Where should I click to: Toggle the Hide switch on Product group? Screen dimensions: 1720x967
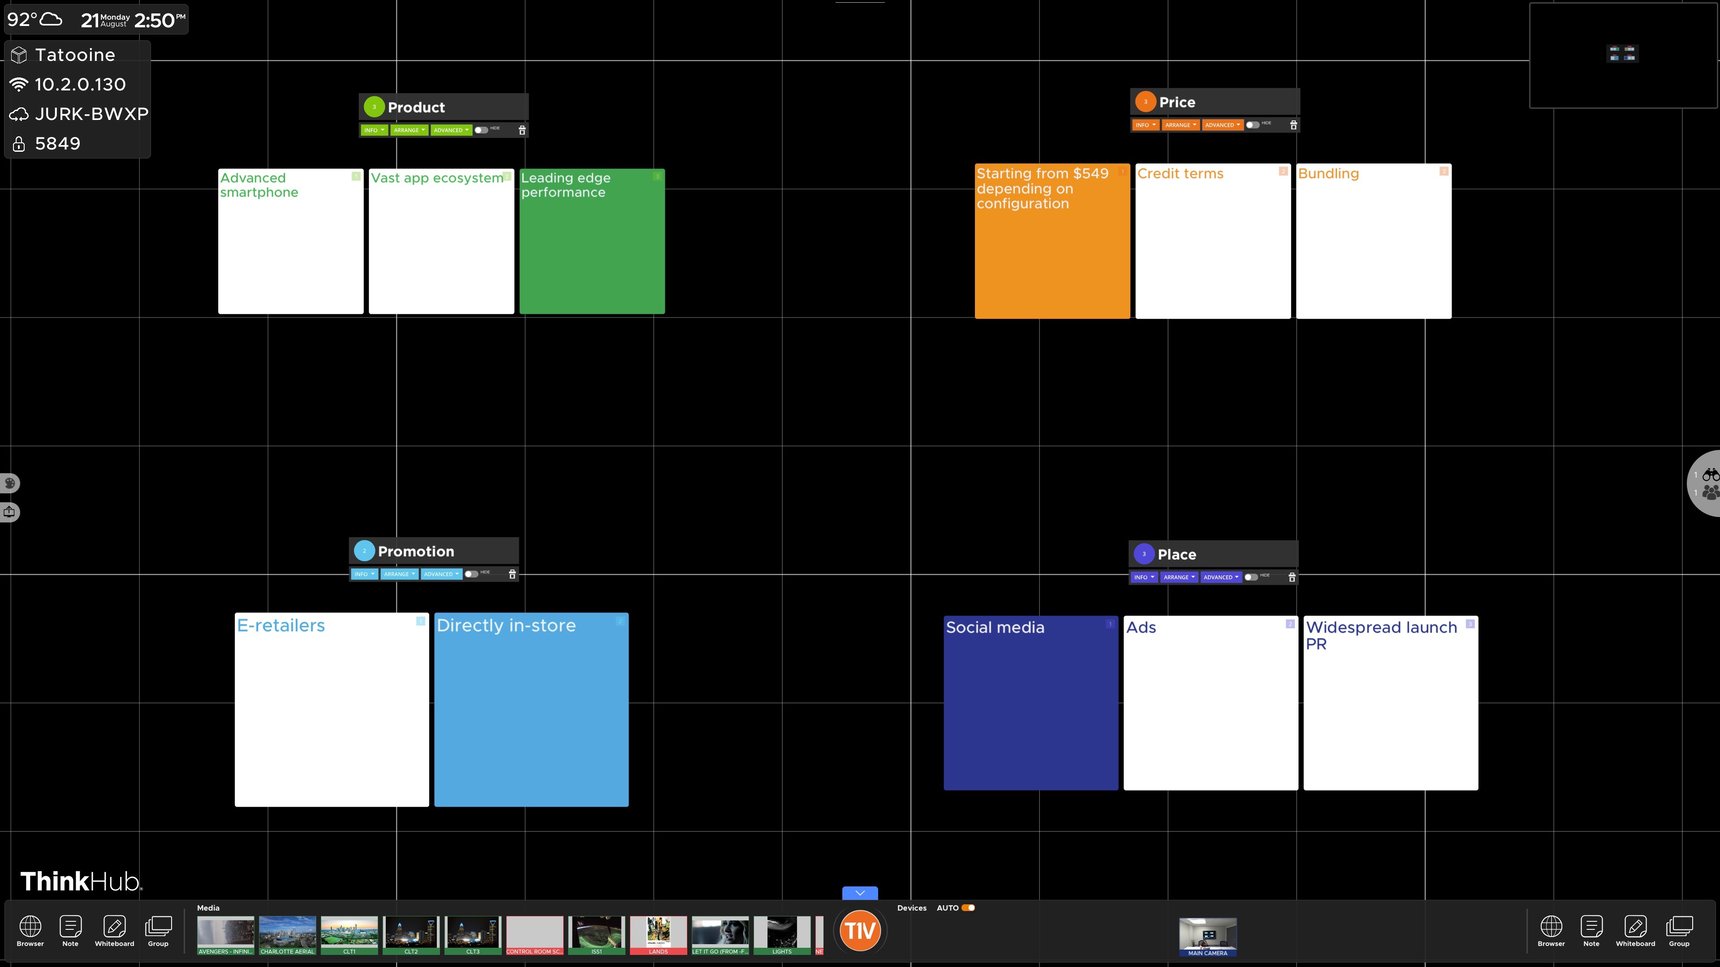[481, 130]
